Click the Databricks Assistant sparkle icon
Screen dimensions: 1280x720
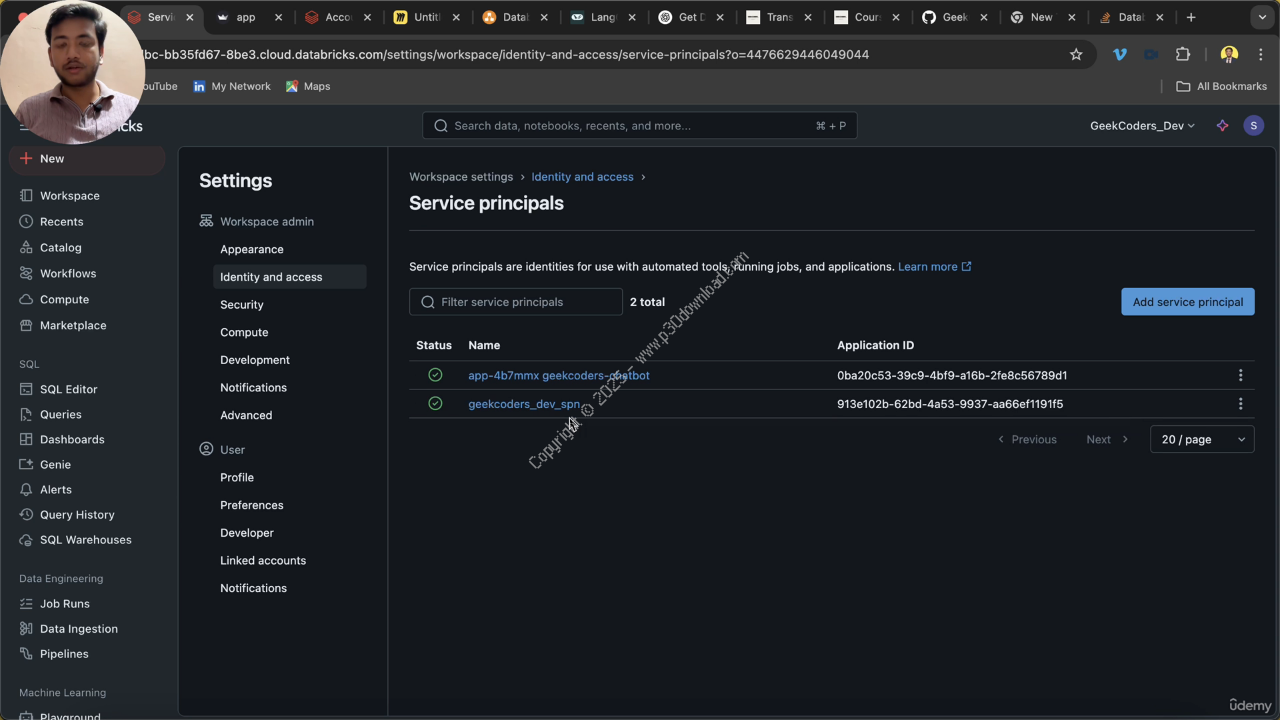(1222, 126)
